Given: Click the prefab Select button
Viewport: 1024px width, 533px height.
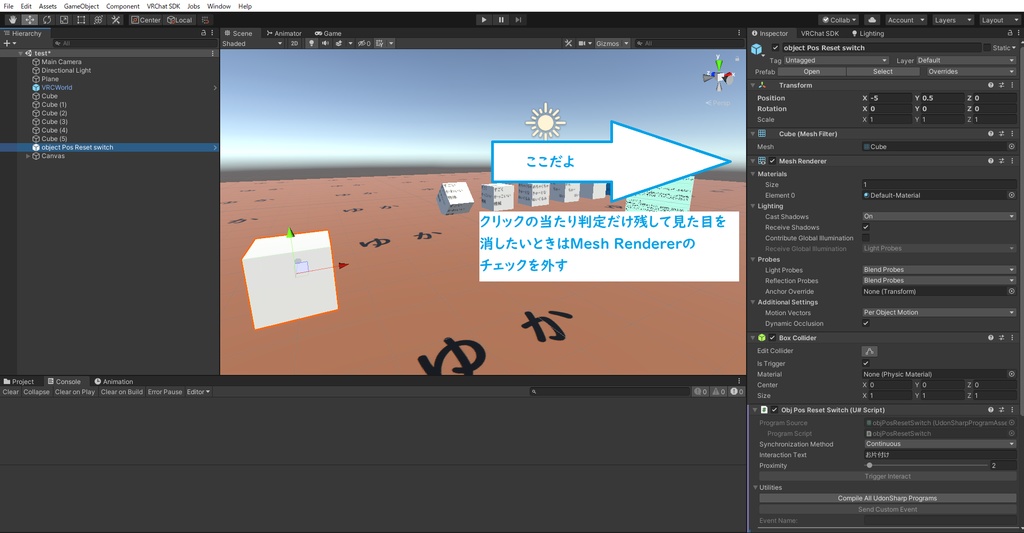Looking at the screenshot, I should pos(883,71).
